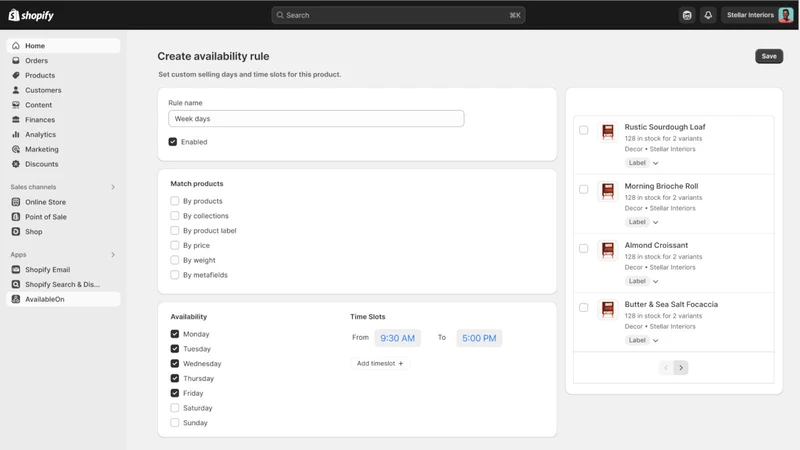
Task: Click the Home icon in sidebar
Action: pyautogui.click(x=16, y=45)
